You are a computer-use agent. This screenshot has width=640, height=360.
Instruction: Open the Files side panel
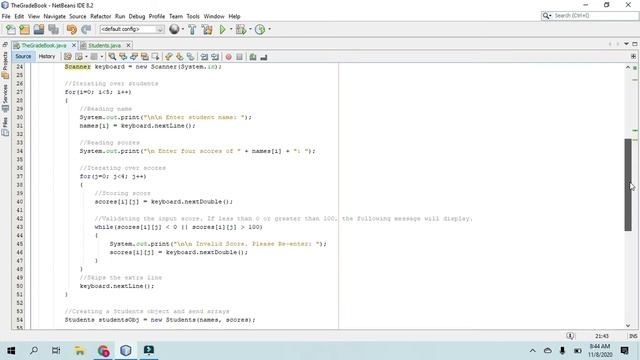[x=5, y=126]
